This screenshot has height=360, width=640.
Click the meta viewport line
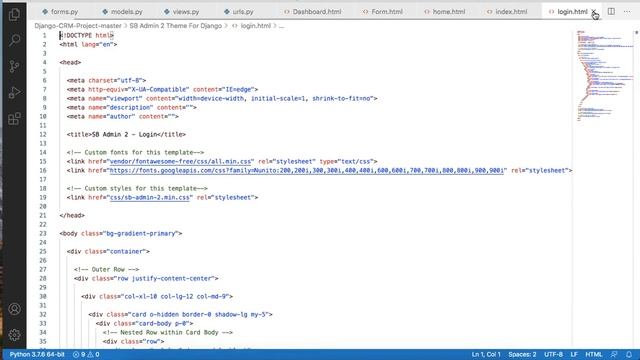(222, 98)
